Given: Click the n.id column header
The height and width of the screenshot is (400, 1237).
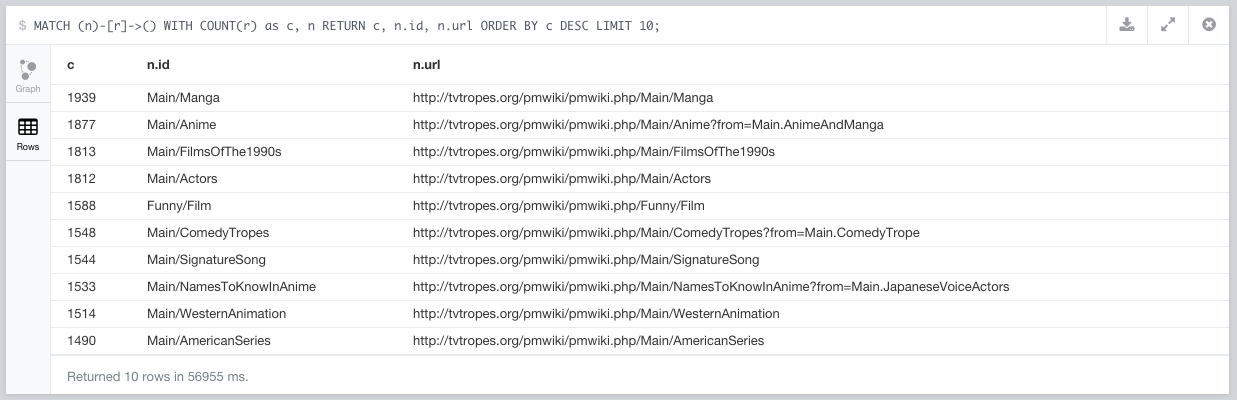Looking at the screenshot, I should click(160, 65).
